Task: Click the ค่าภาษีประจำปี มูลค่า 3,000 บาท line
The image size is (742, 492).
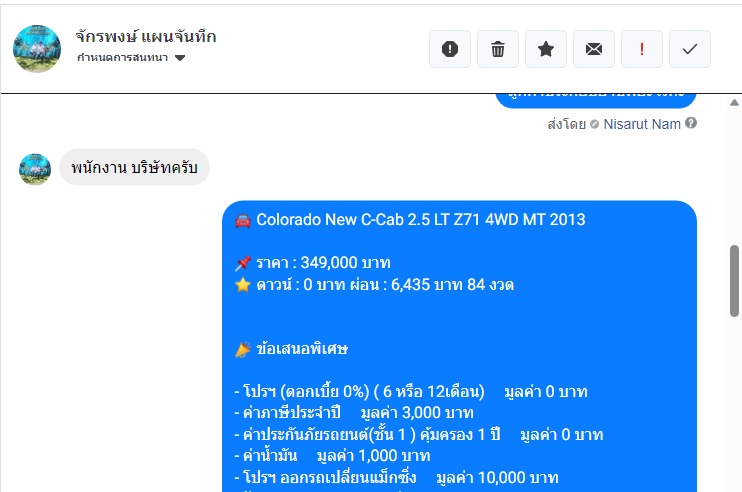Action: [353, 413]
